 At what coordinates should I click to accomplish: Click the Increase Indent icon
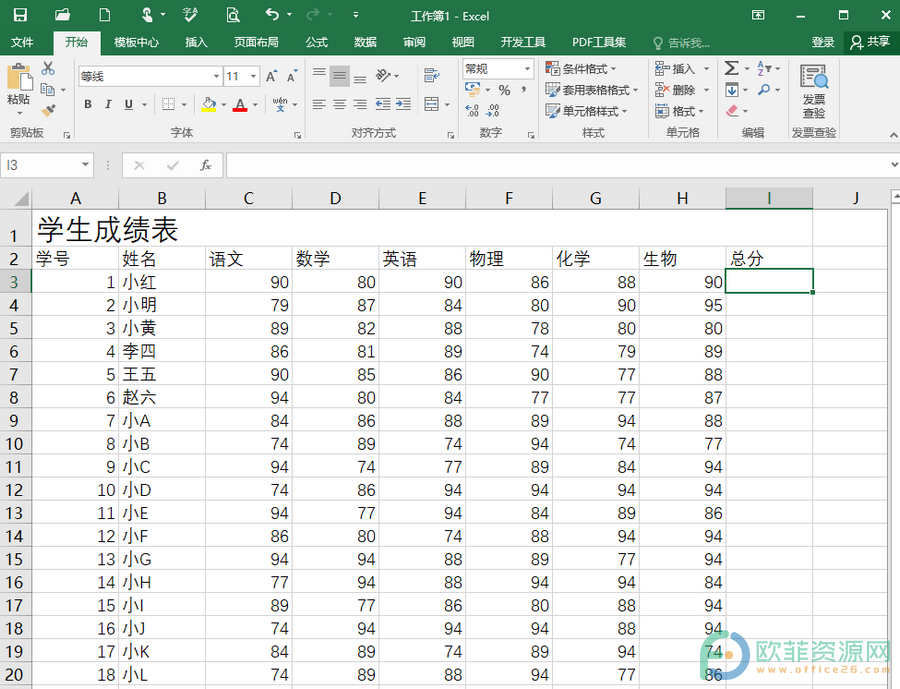404,104
